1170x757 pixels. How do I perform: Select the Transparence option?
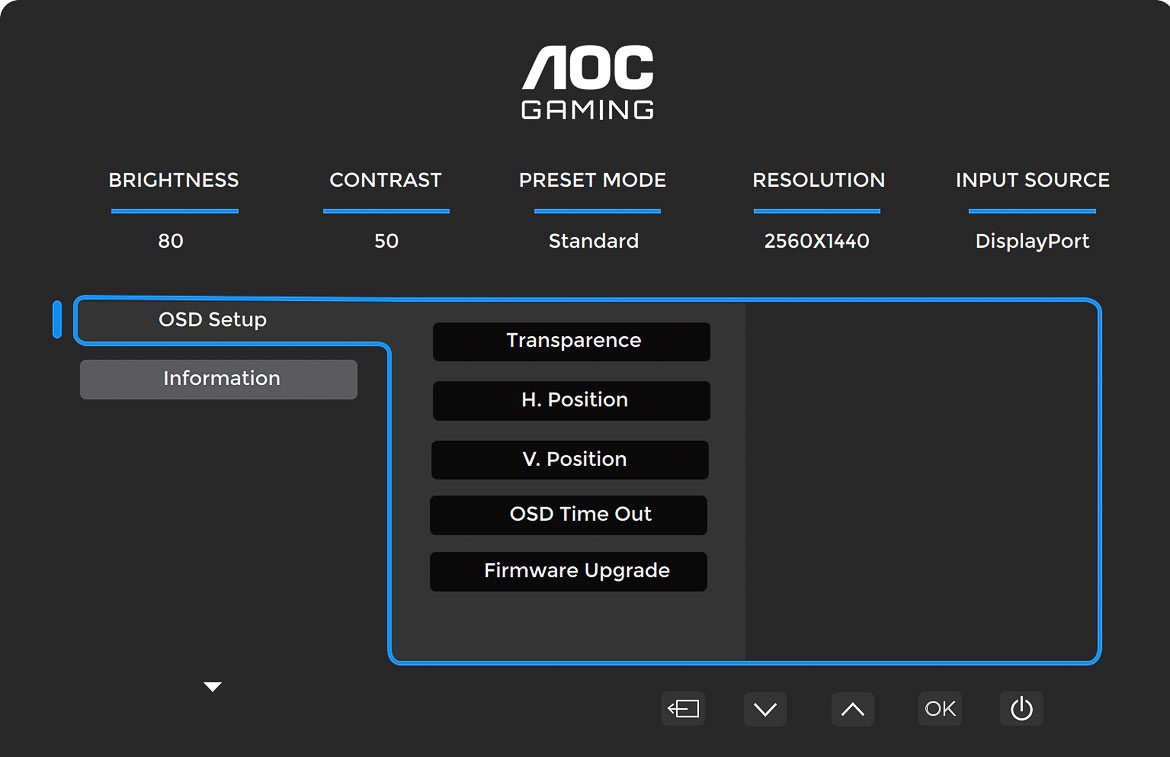click(x=572, y=341)
